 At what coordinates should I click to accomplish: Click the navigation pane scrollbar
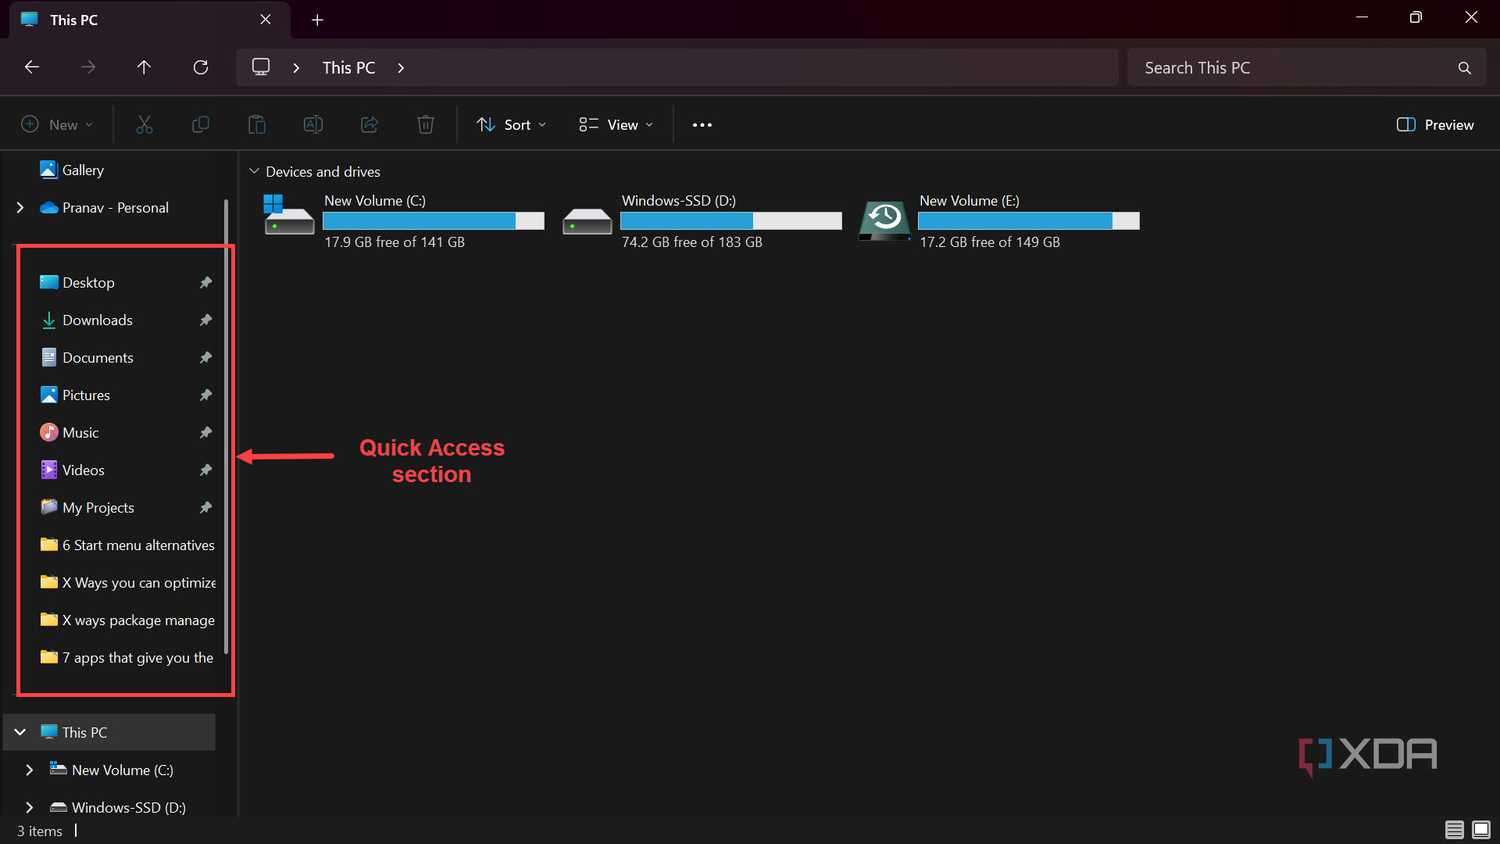tap(226, 428)
